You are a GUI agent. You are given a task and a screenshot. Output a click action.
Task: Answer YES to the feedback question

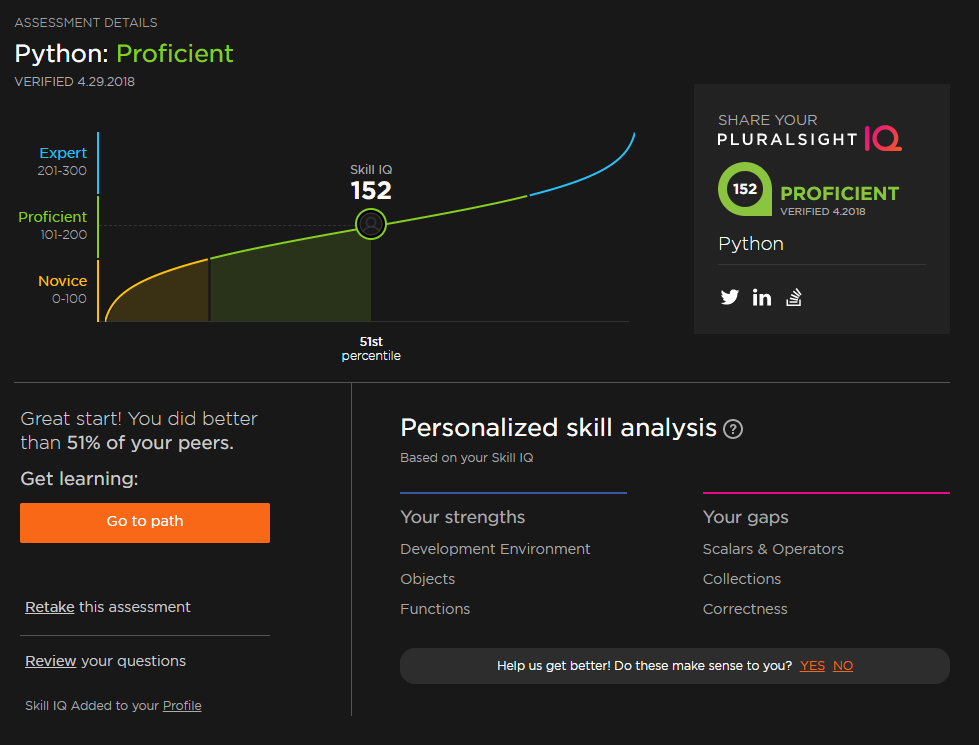[812, 666]
